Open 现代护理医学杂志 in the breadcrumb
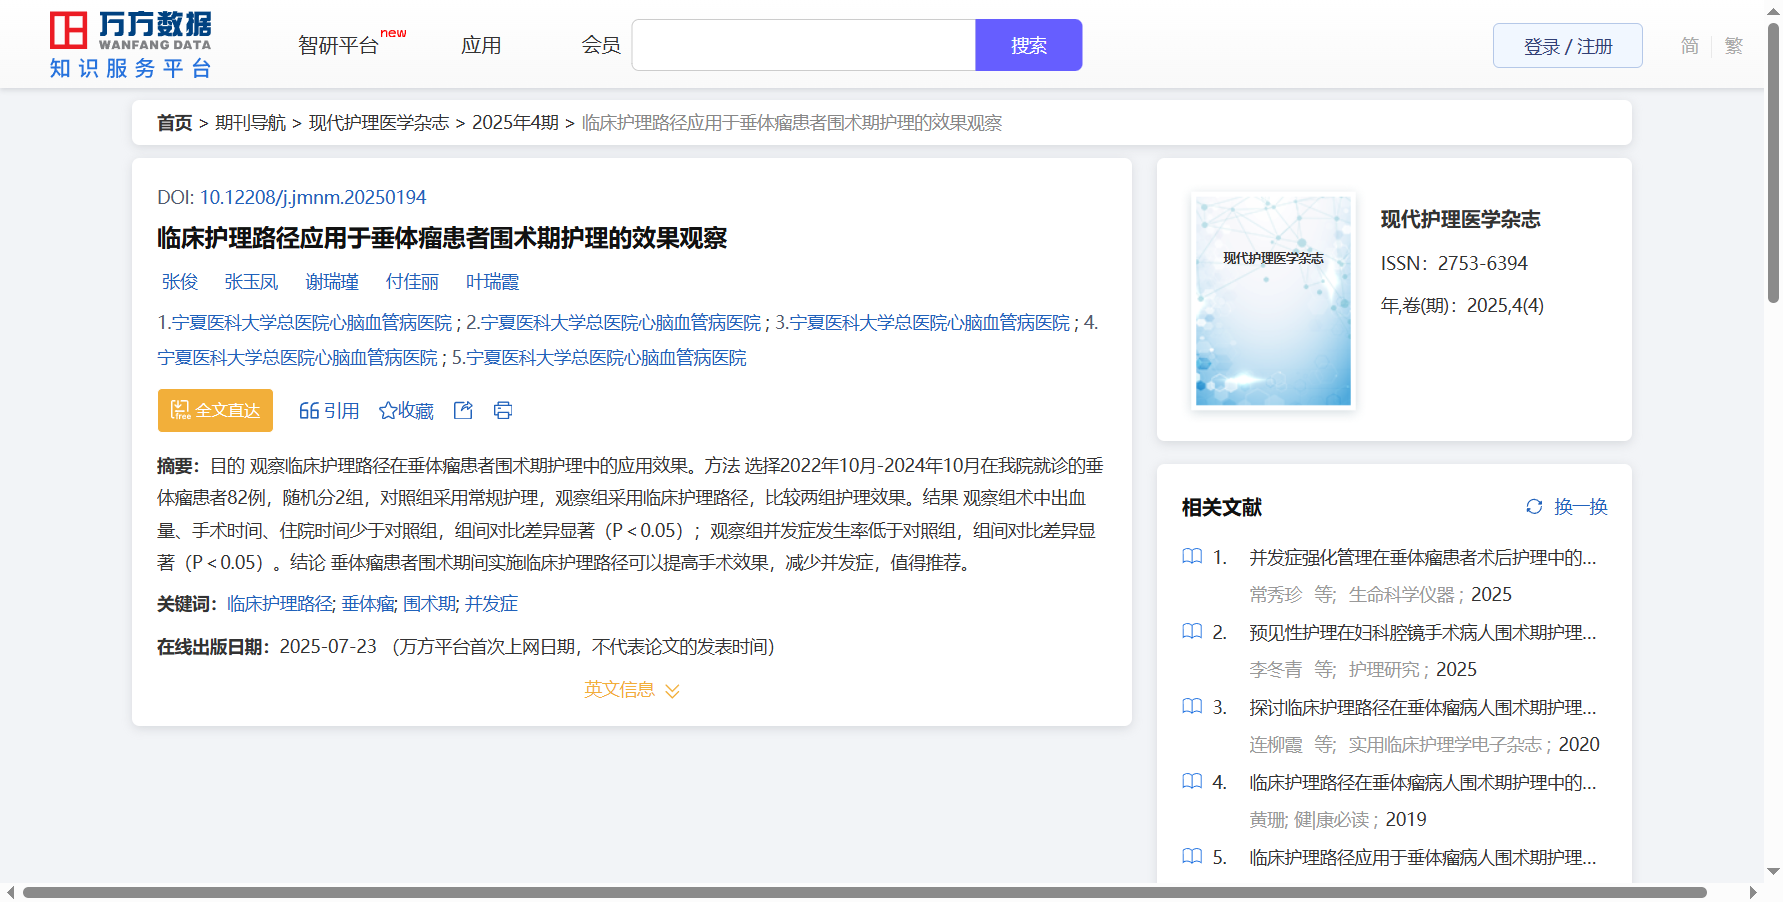 click(379, 123)
